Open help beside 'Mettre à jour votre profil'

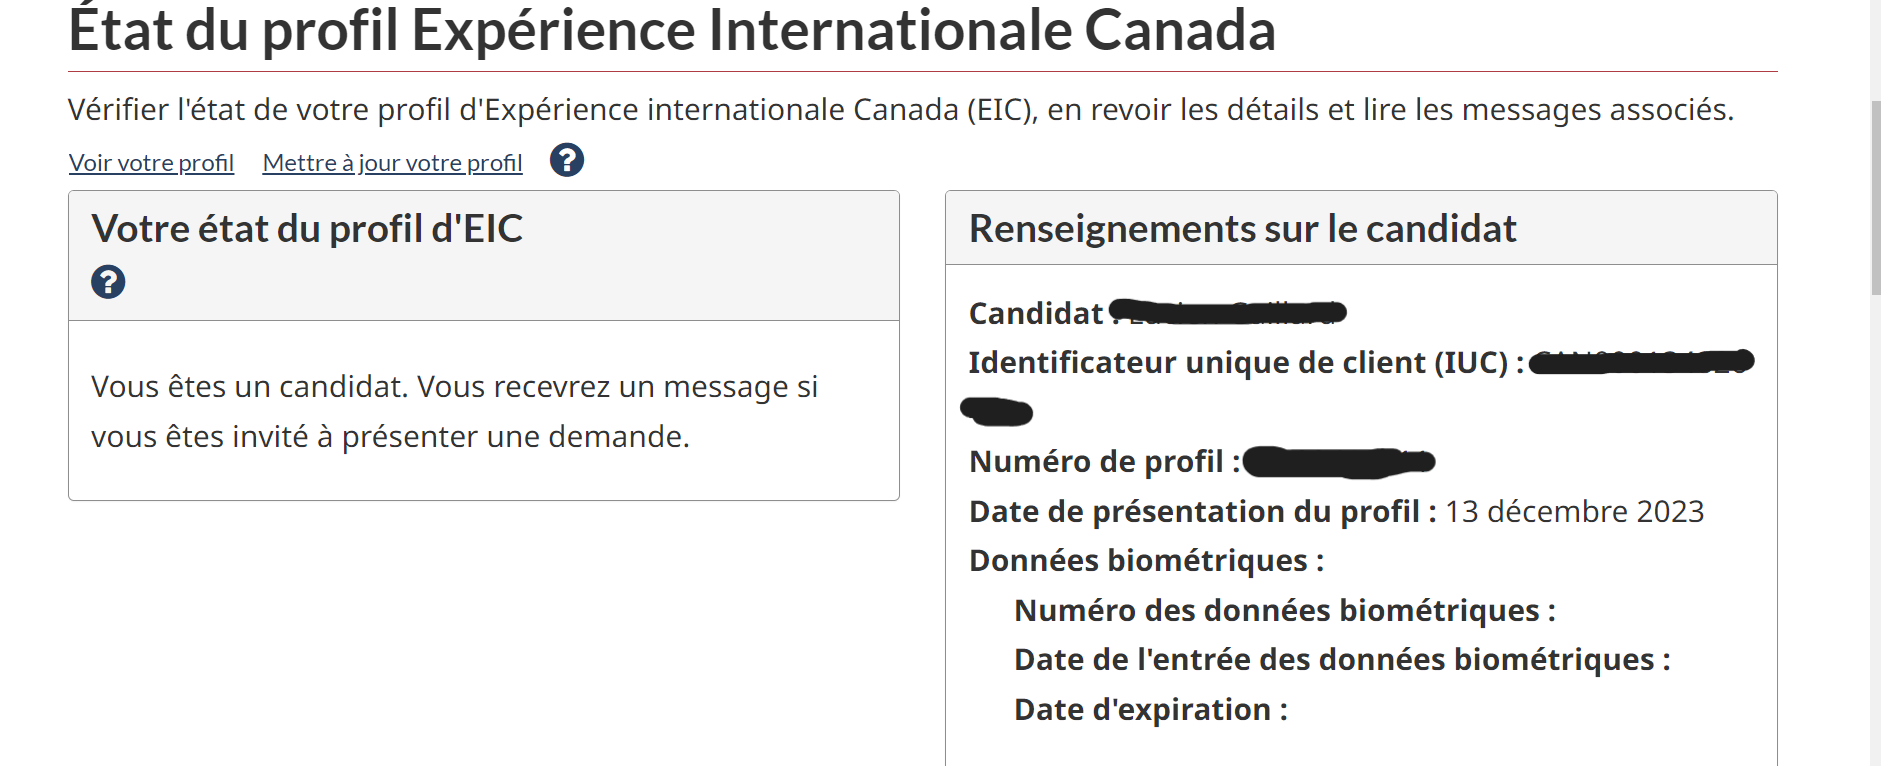click(566, 161)
